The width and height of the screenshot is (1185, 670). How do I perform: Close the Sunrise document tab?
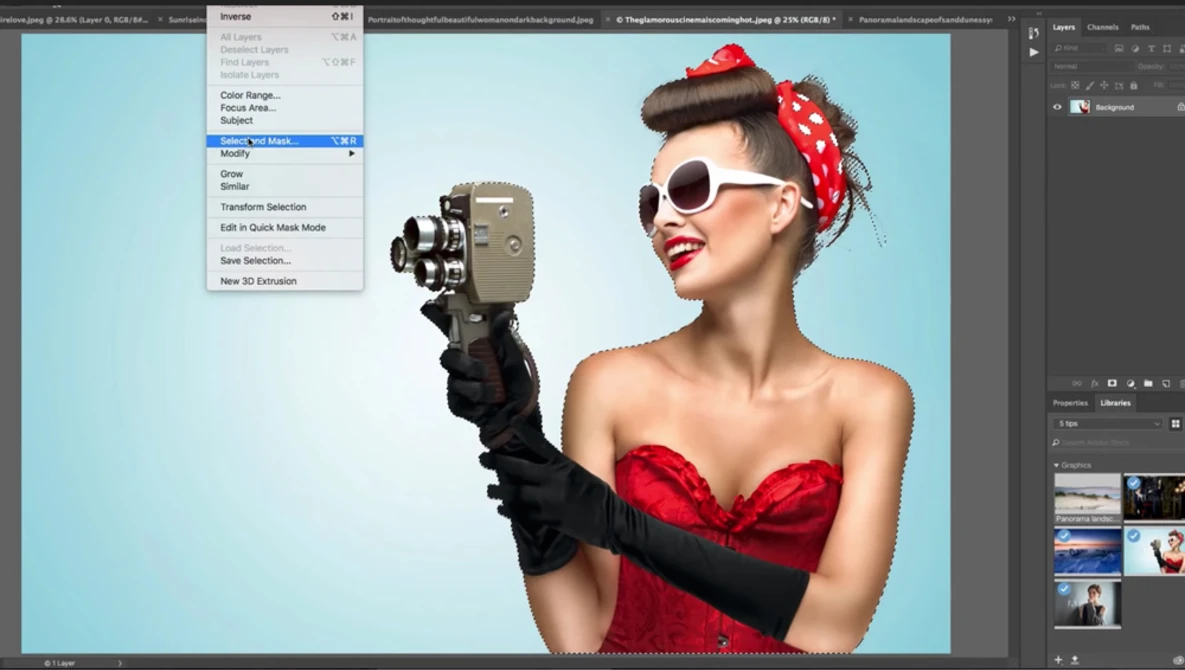pos(160,20)
